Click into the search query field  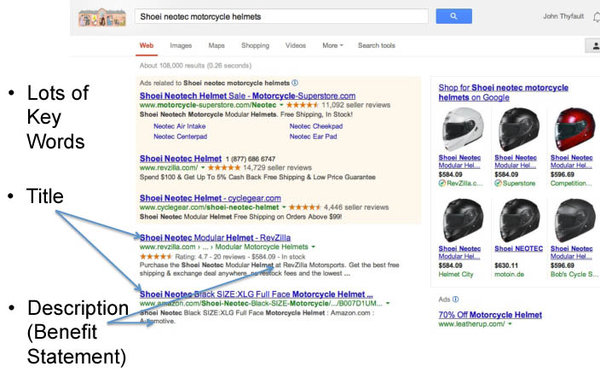[x=281, y=16]
